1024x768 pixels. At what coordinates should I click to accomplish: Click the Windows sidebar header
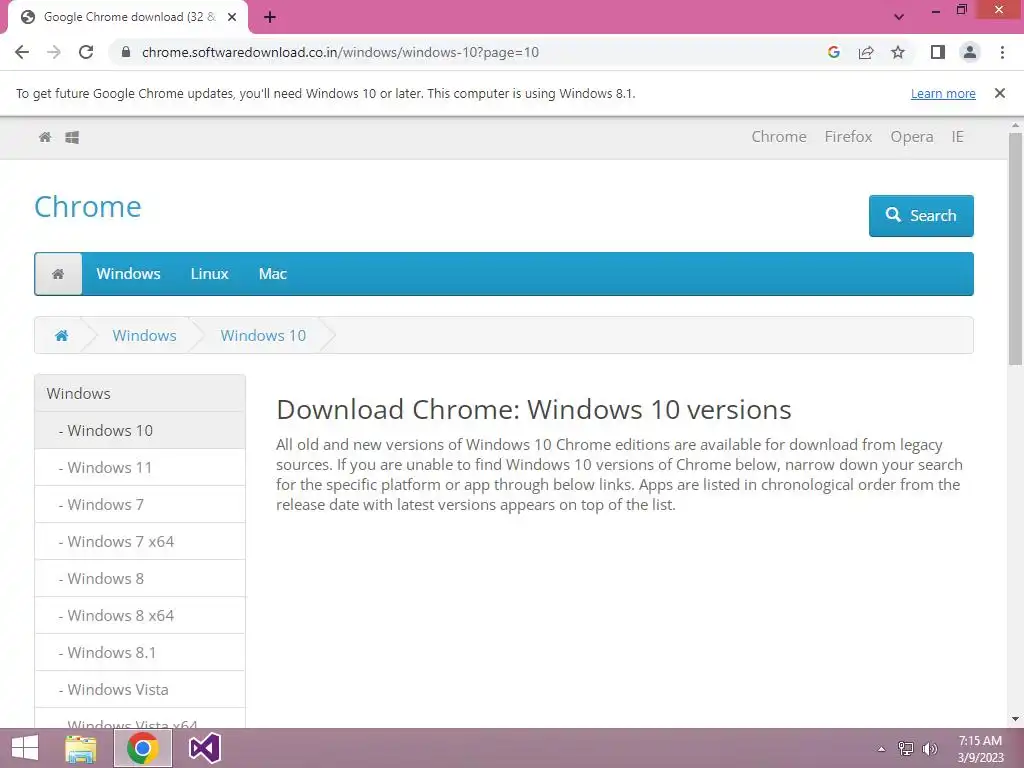coord(140,393)
